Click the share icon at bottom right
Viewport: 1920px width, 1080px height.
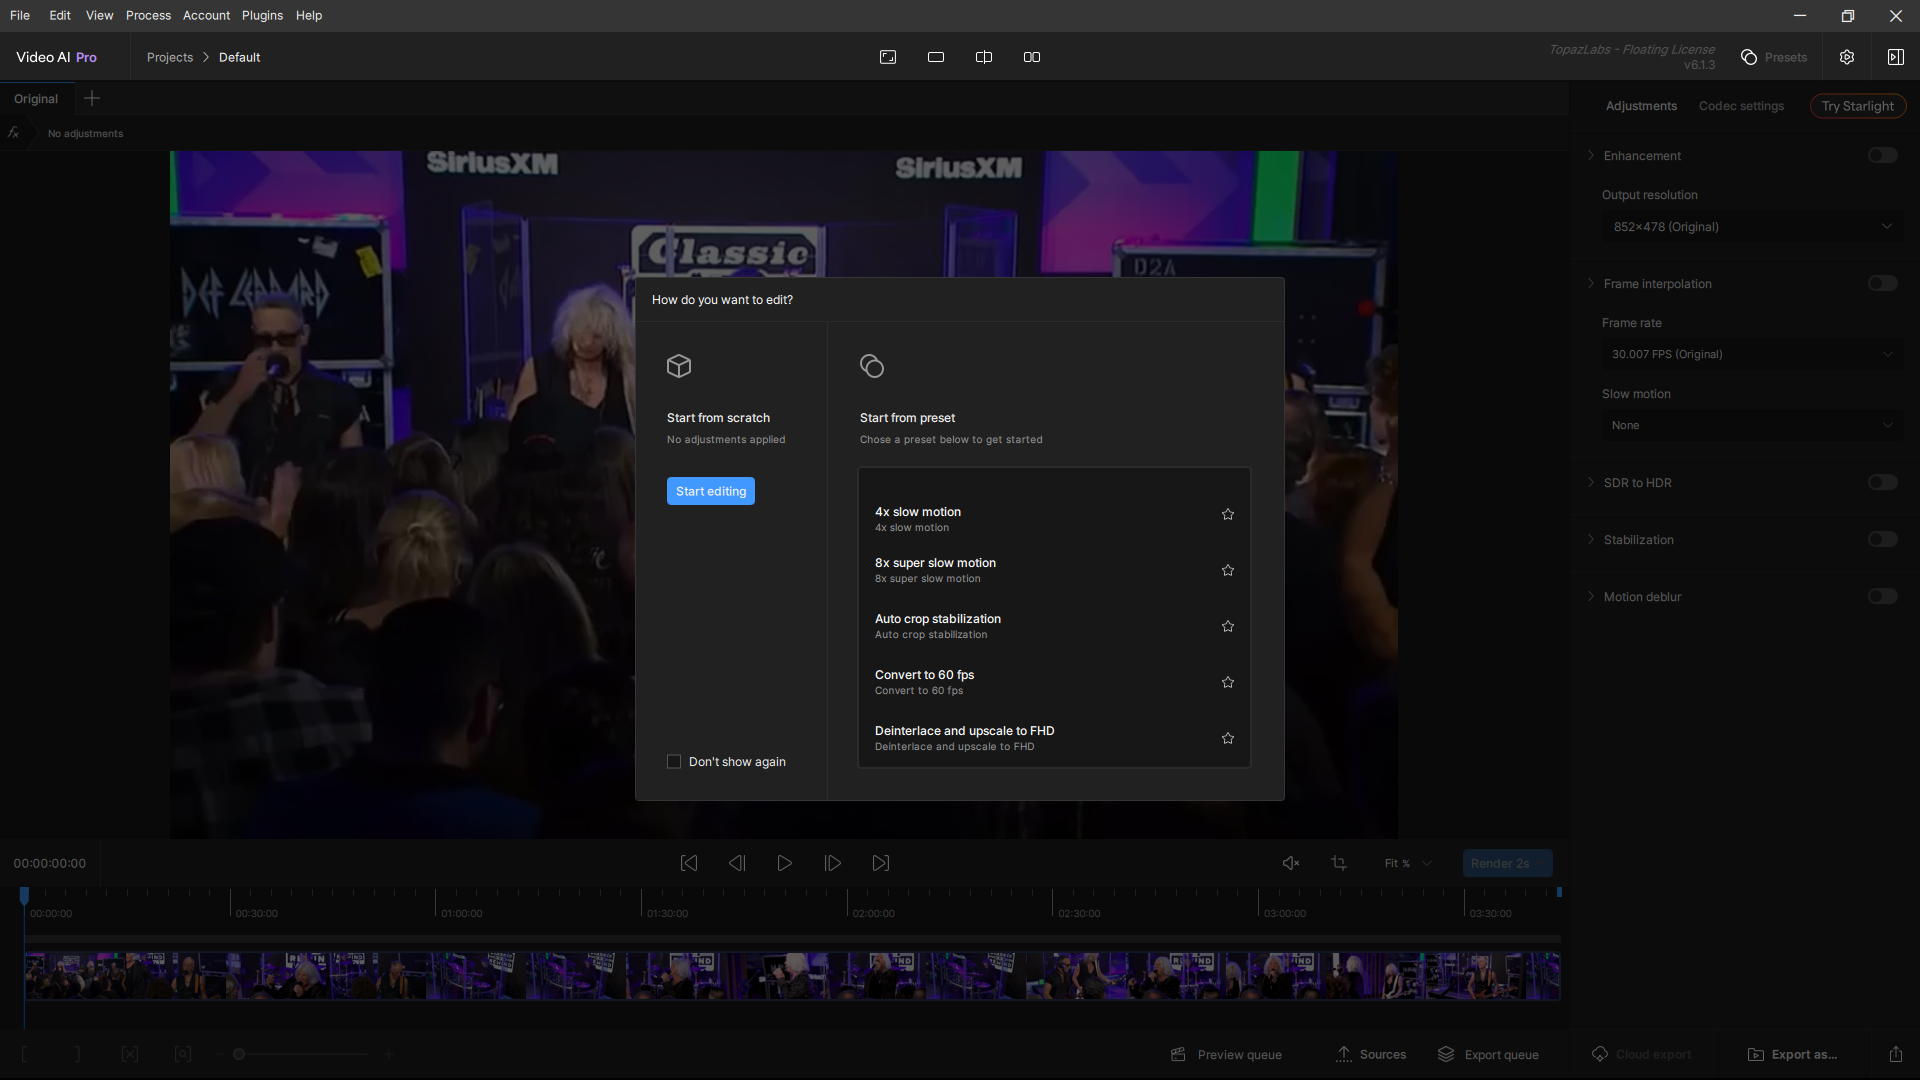(1896, 1054)
